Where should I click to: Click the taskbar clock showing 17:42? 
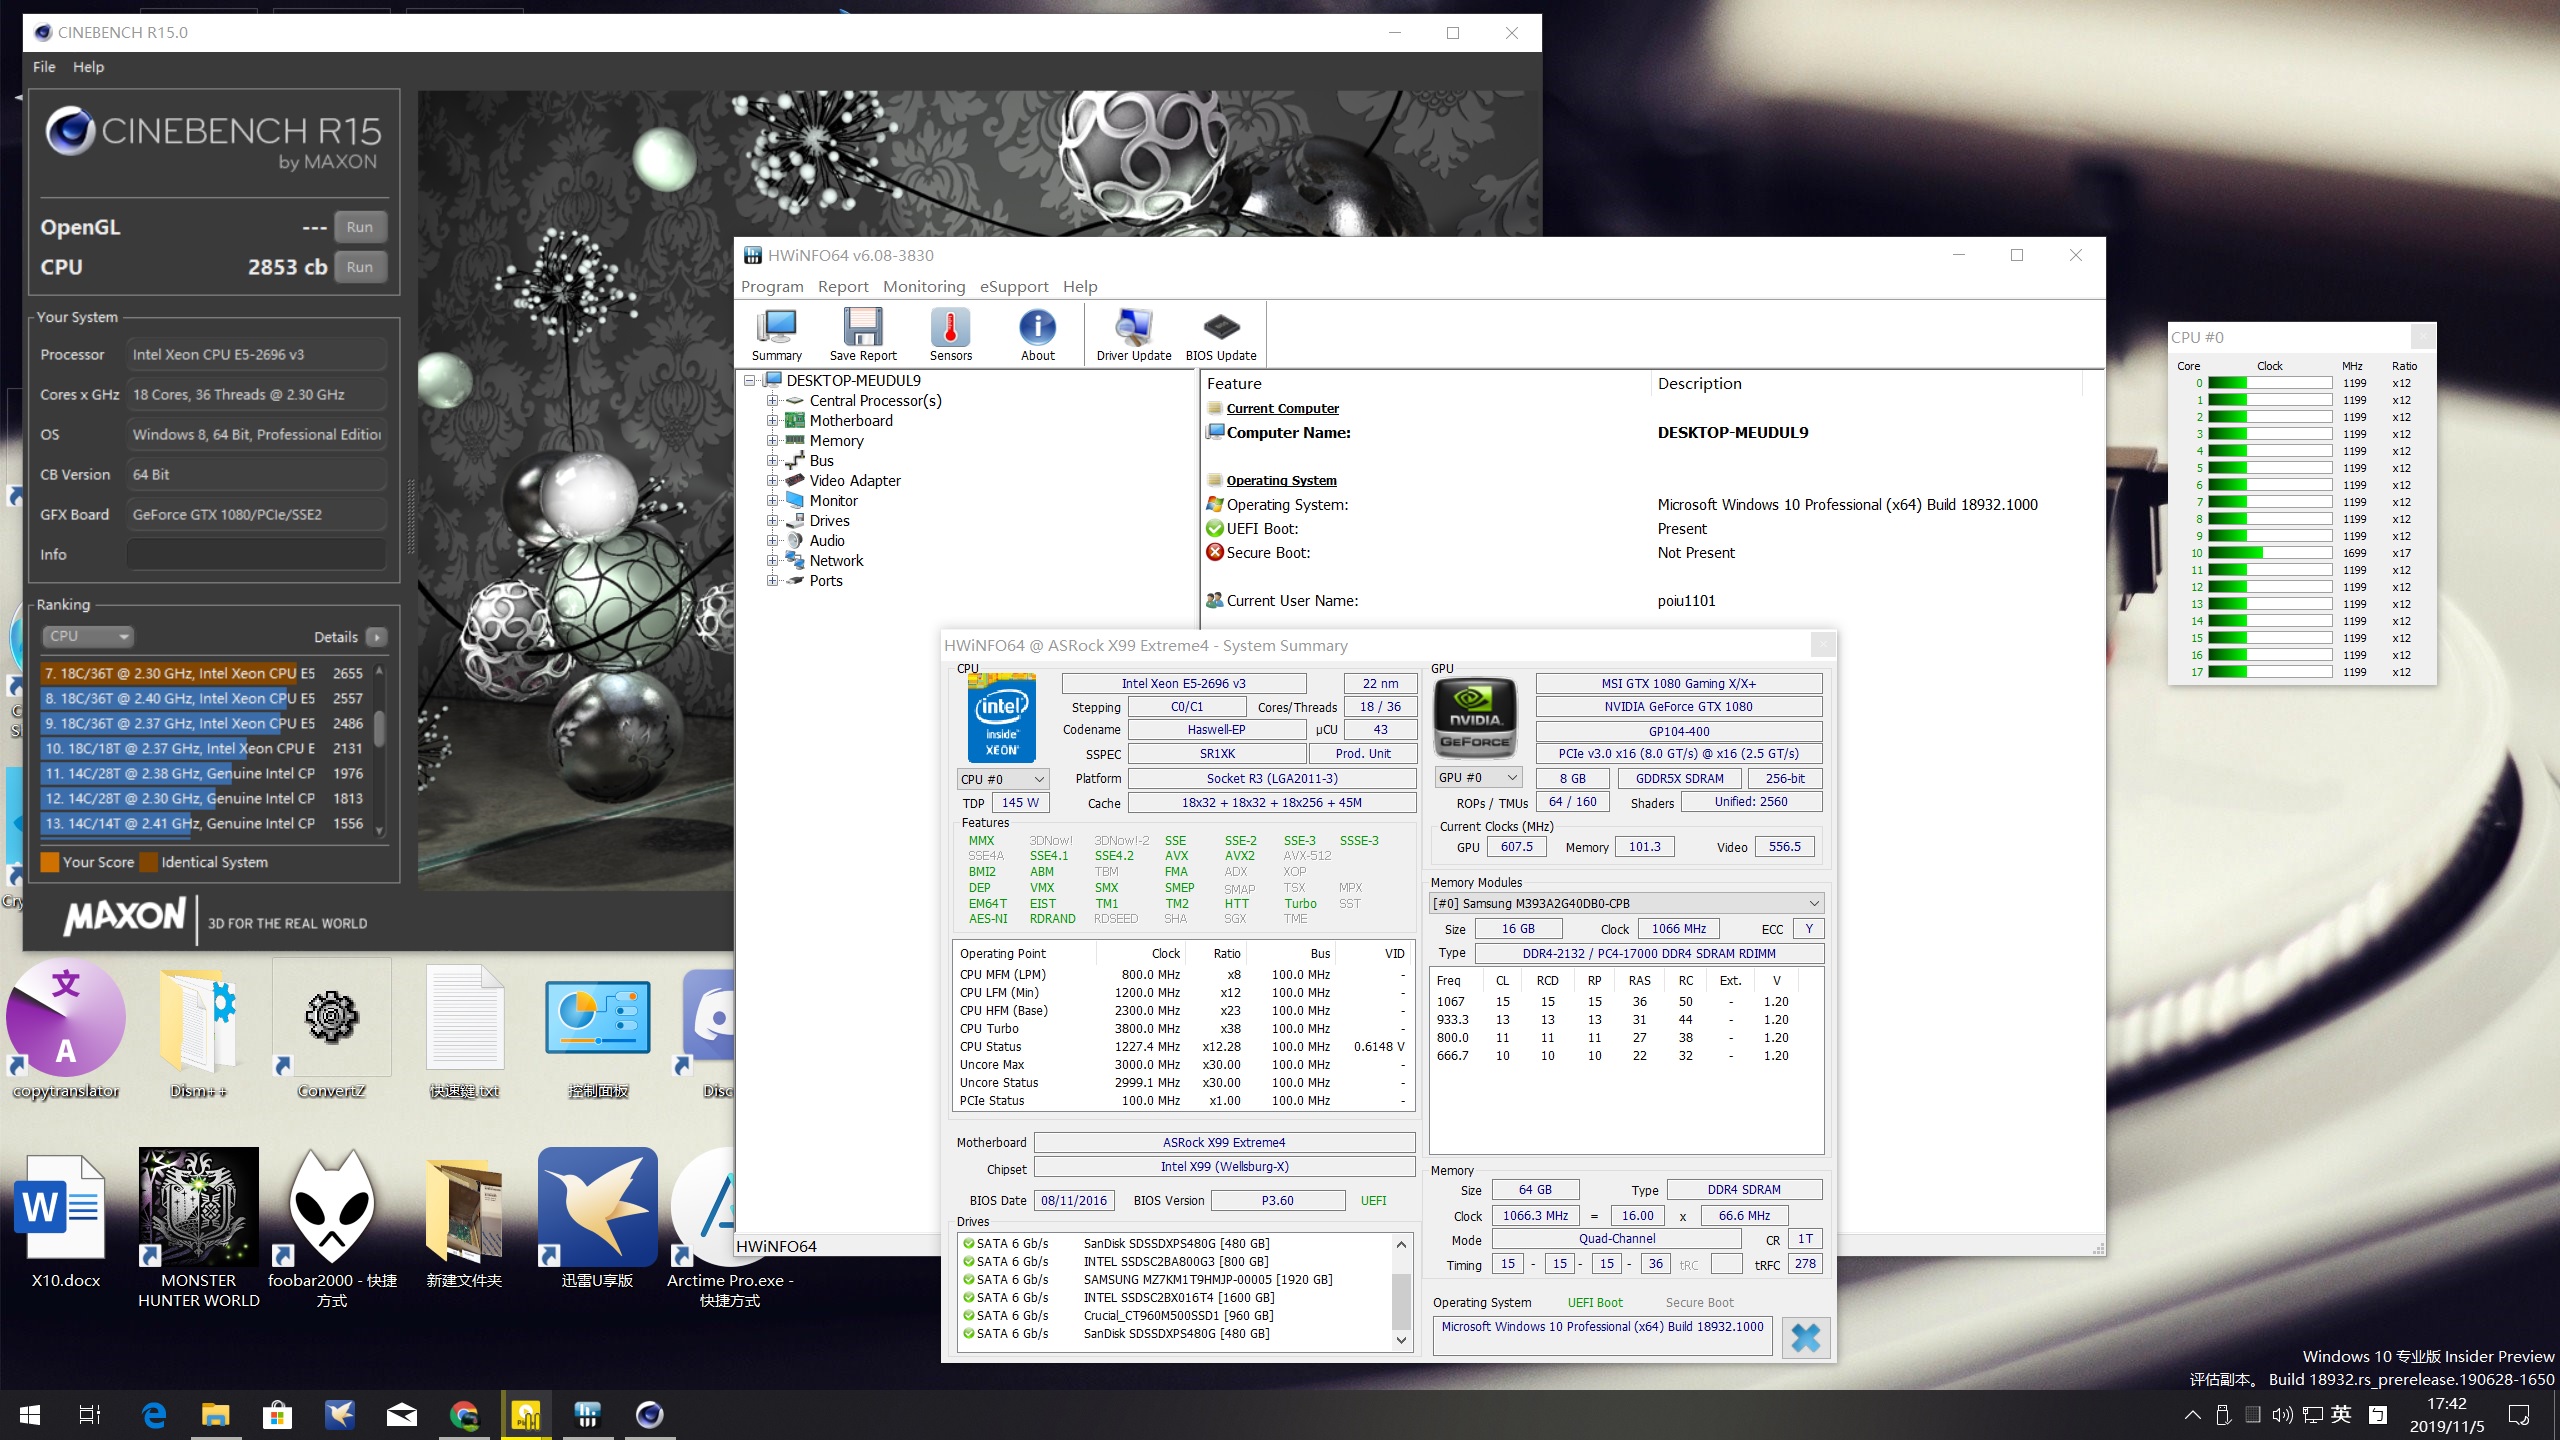pos(2447,1415)
